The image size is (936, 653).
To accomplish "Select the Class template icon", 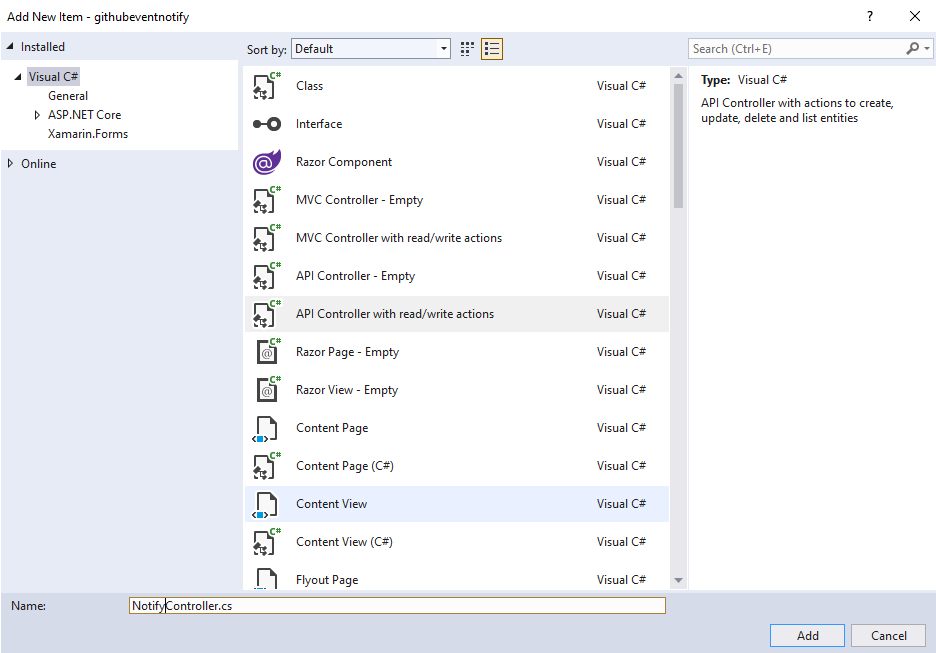I will click(265, 85).
